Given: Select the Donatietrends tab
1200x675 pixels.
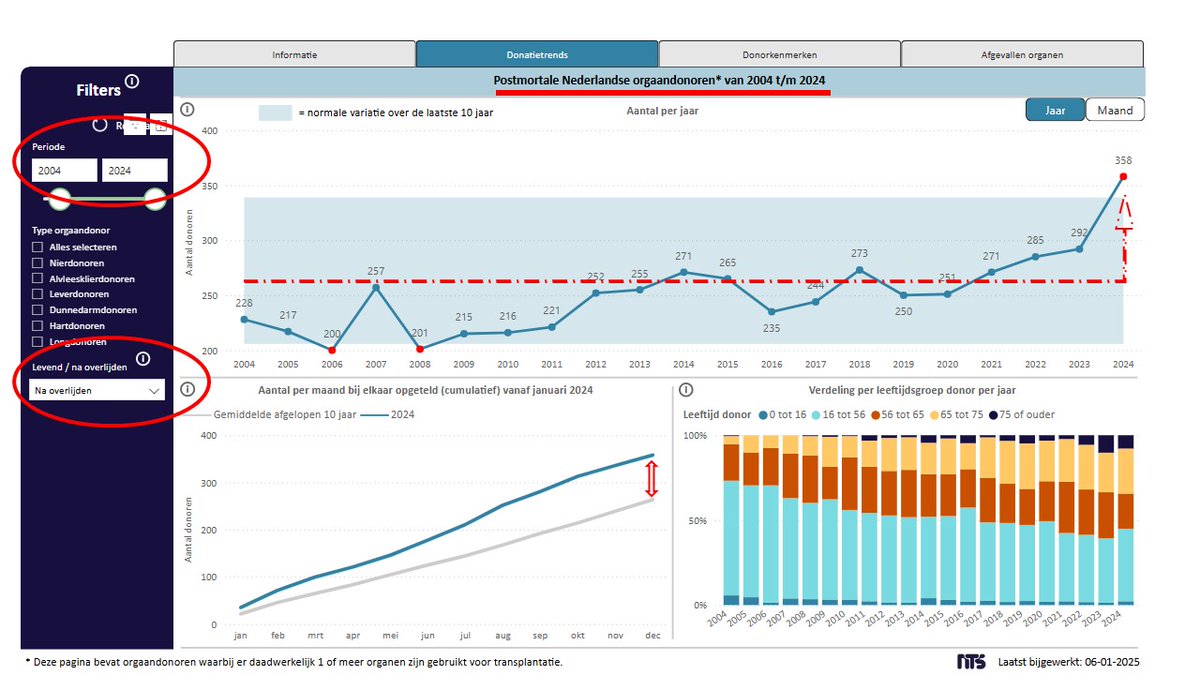Looking at the screenshot, I should [537, 54].
